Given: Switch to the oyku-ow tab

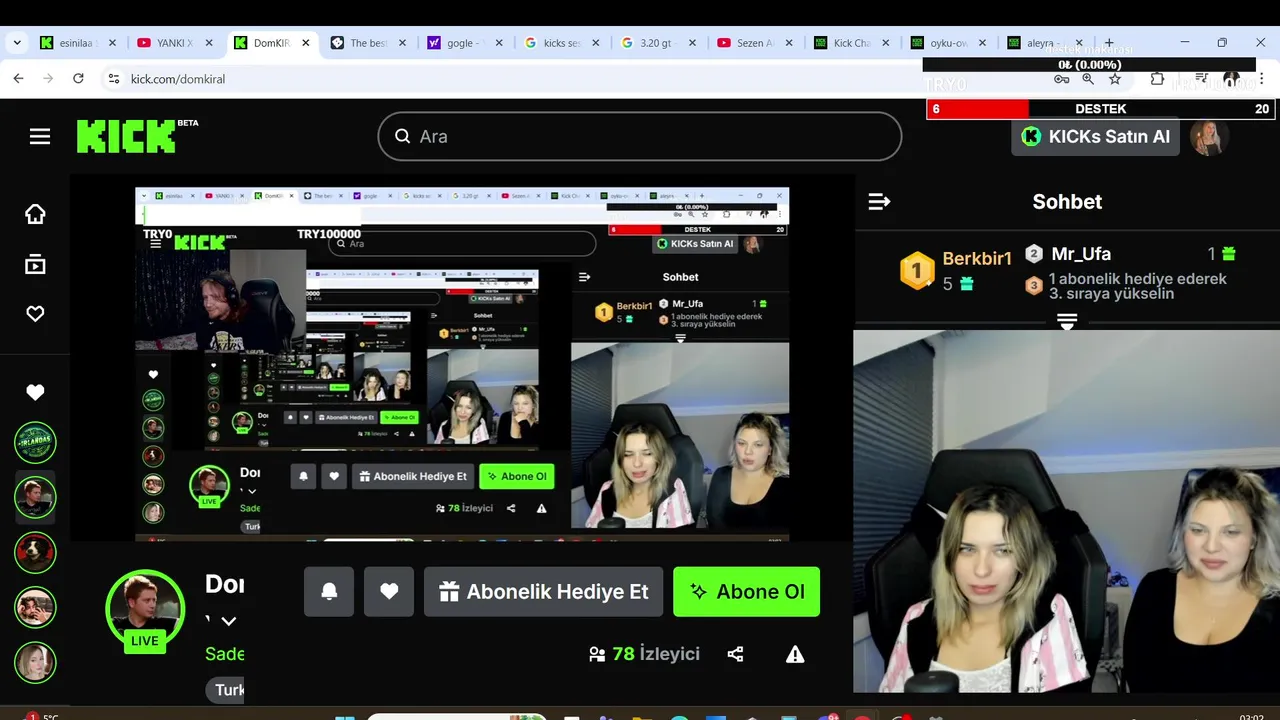Looking at the screenshot, I should (949, 43).
